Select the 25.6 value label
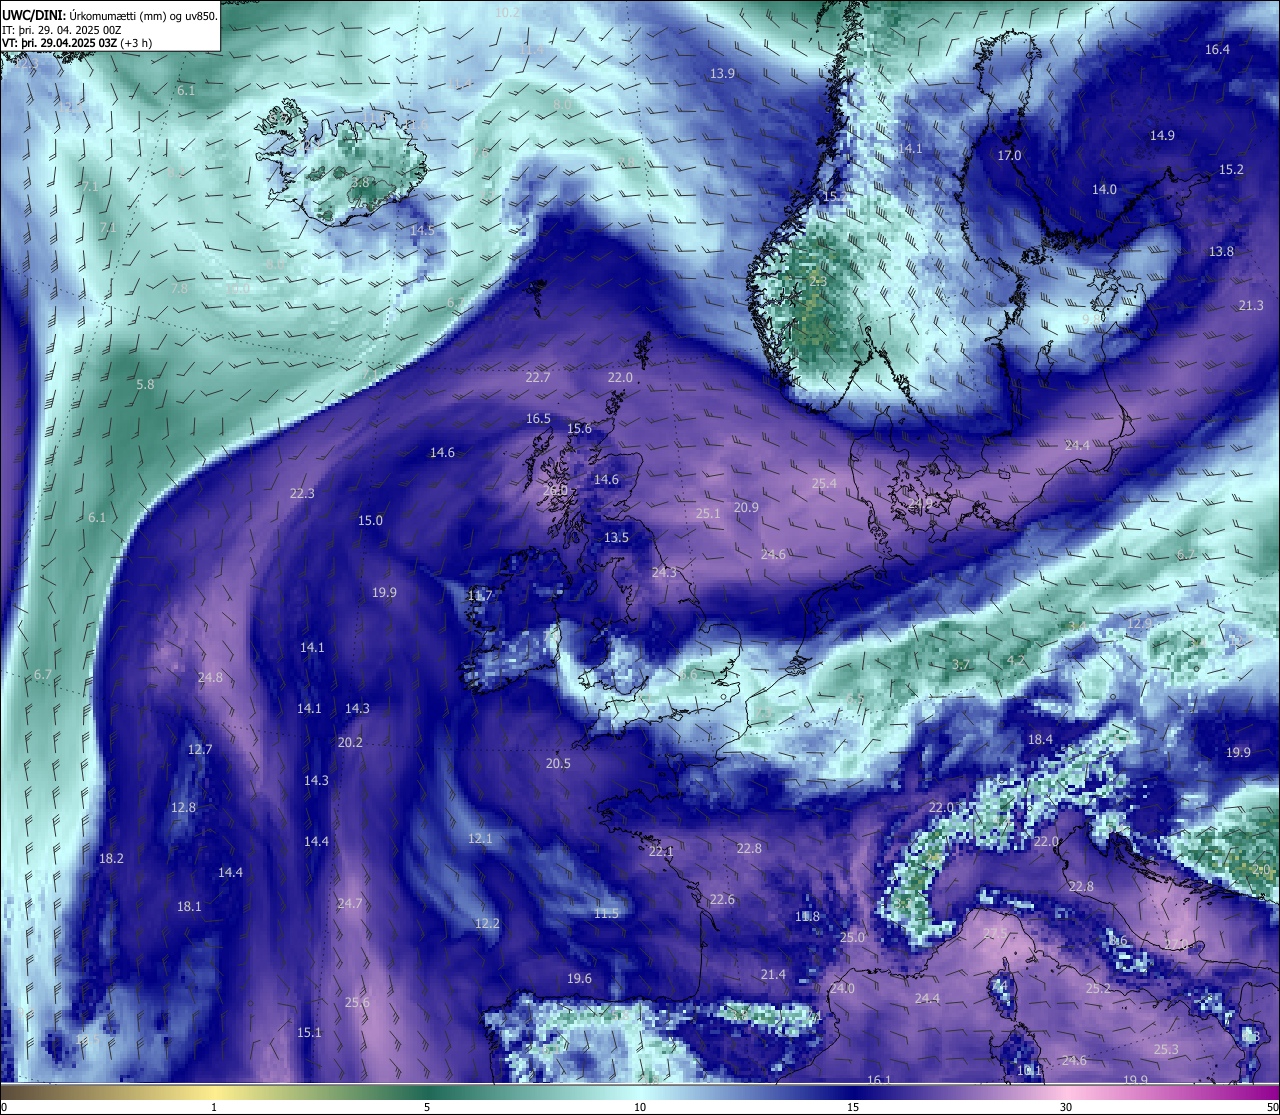This screenshot has height=1115, width=1280. (x=357, y=1002)
